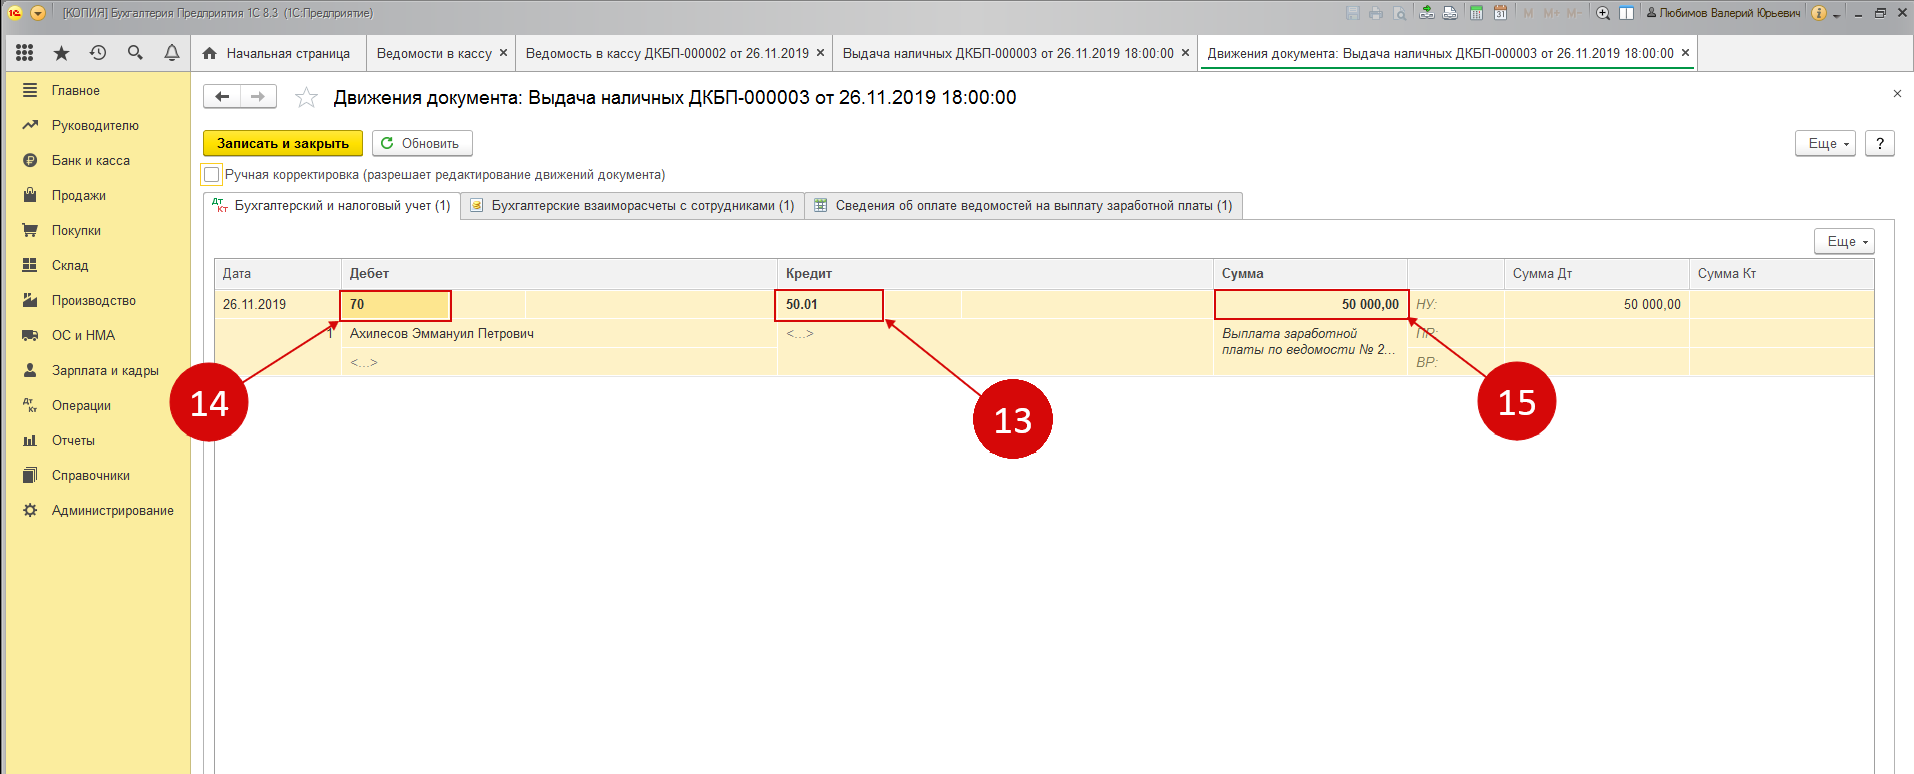The height and width of the screenshot is (774, 1914).
Task: Click Ахилесов Эммануил Петрович cell
Action: coord(559,334)
